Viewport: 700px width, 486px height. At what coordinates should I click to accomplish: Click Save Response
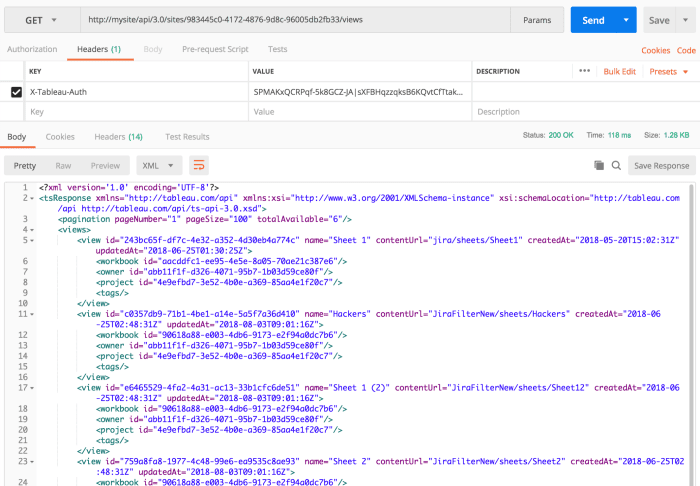coord(662,166)
